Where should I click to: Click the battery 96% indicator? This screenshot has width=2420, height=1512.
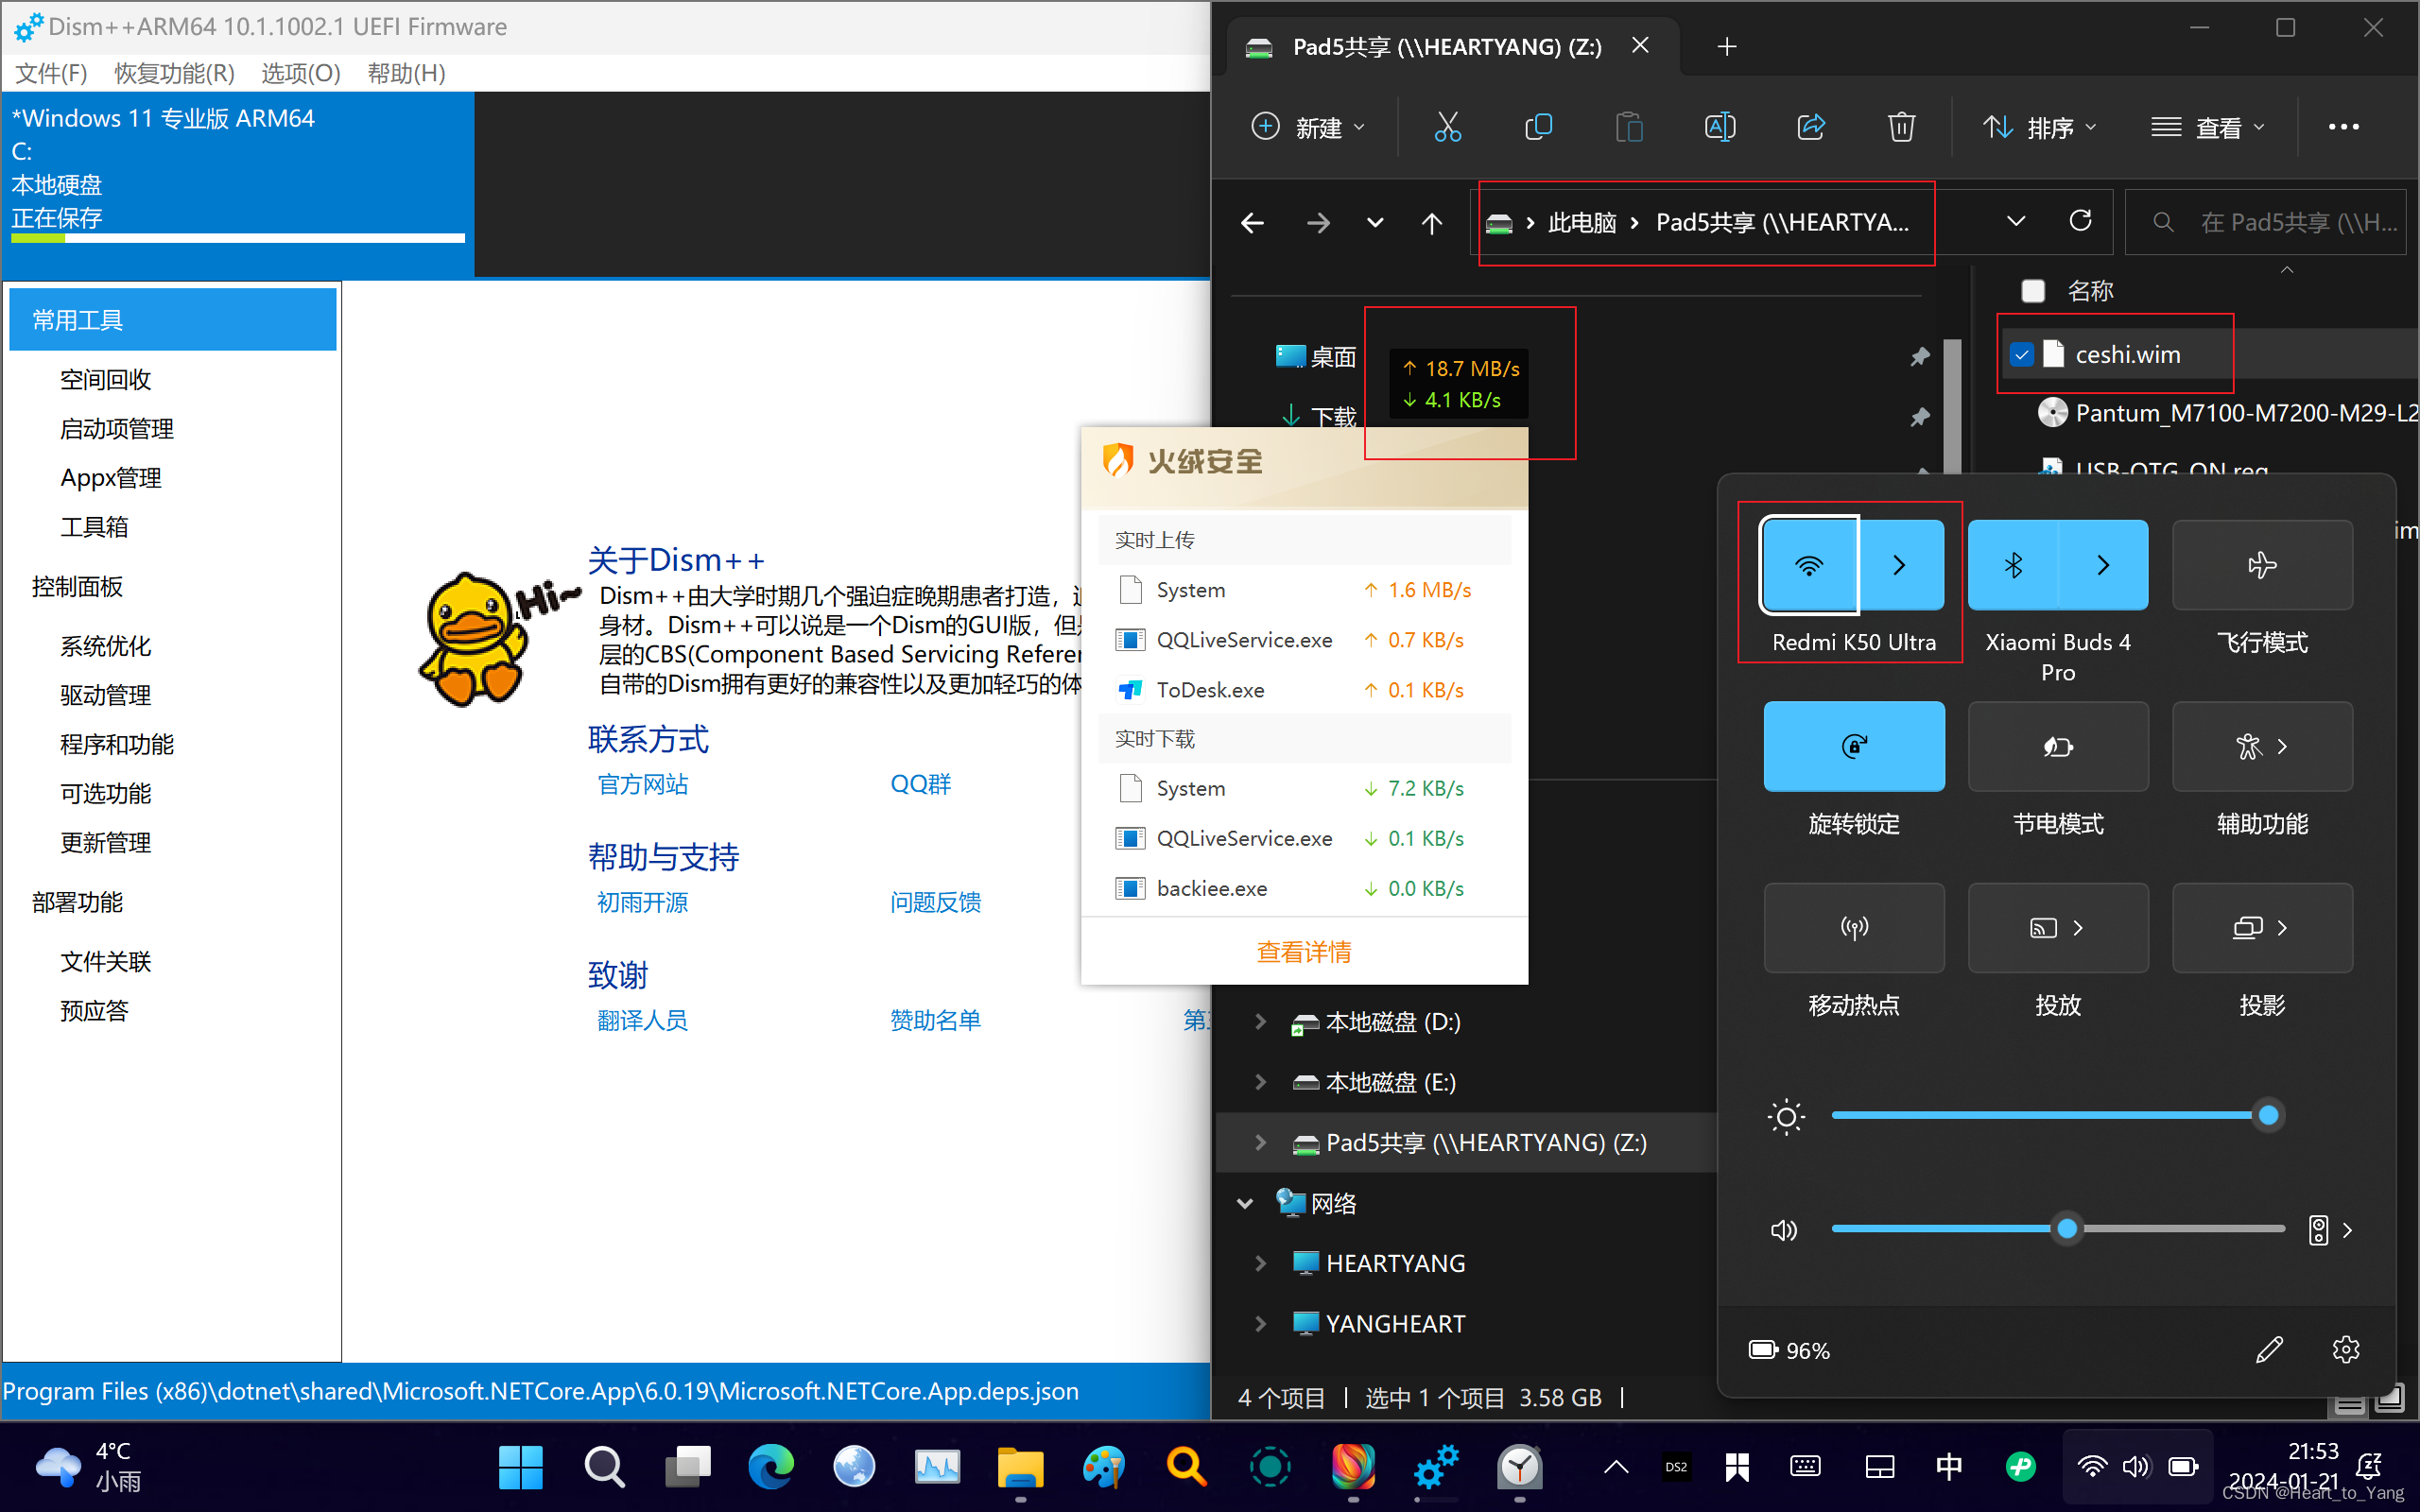click(1789, 1351)
